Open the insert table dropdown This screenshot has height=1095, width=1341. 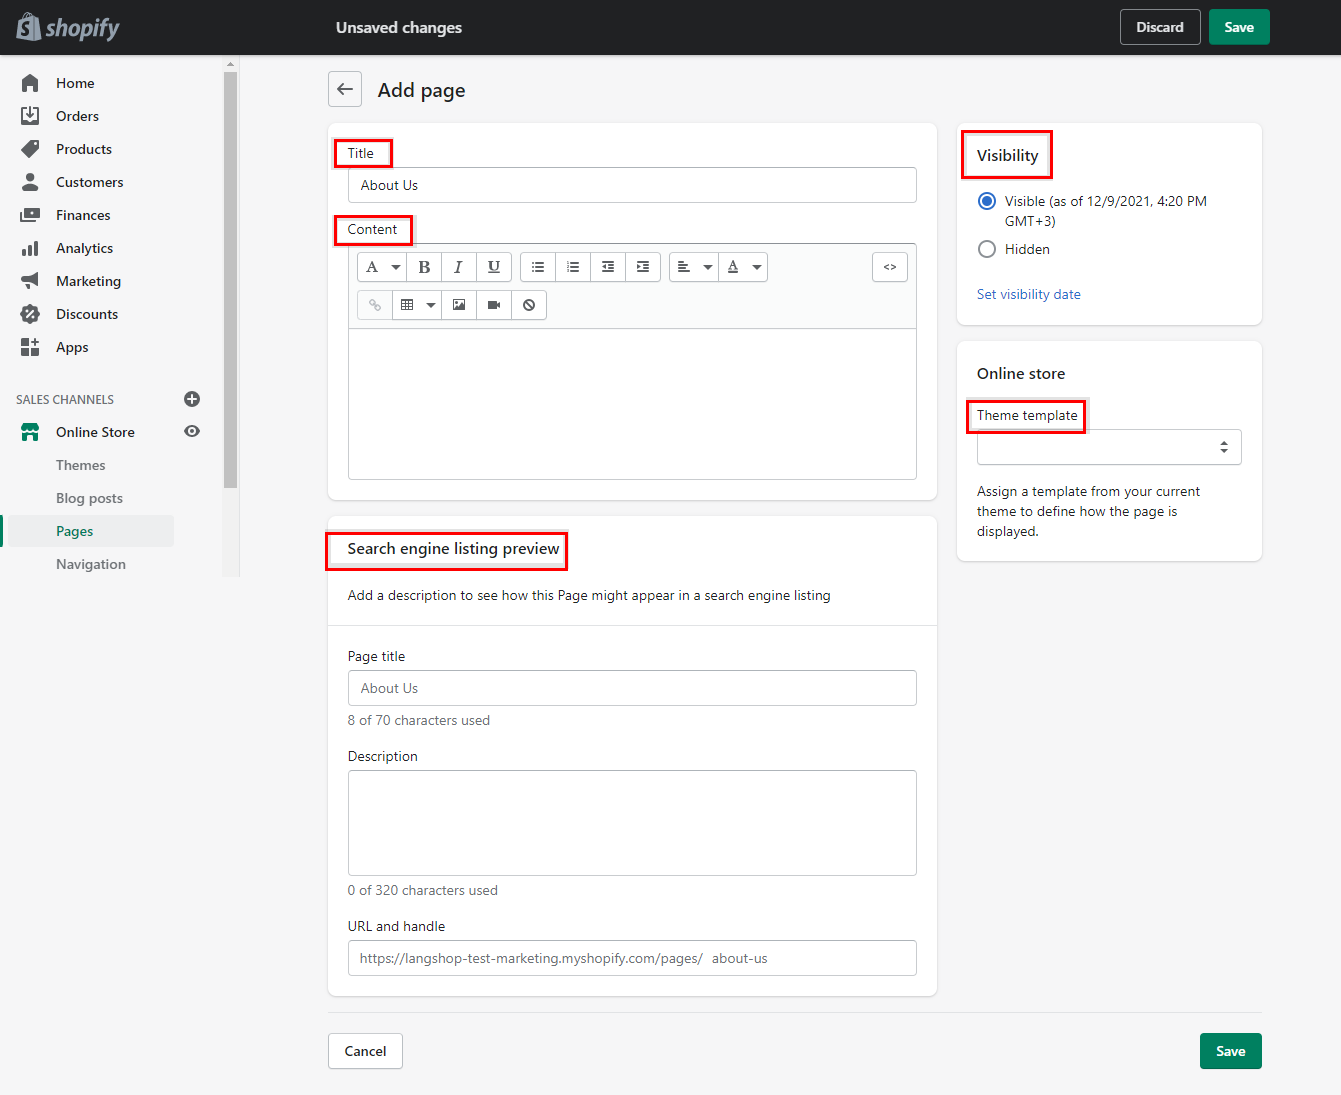417,305
